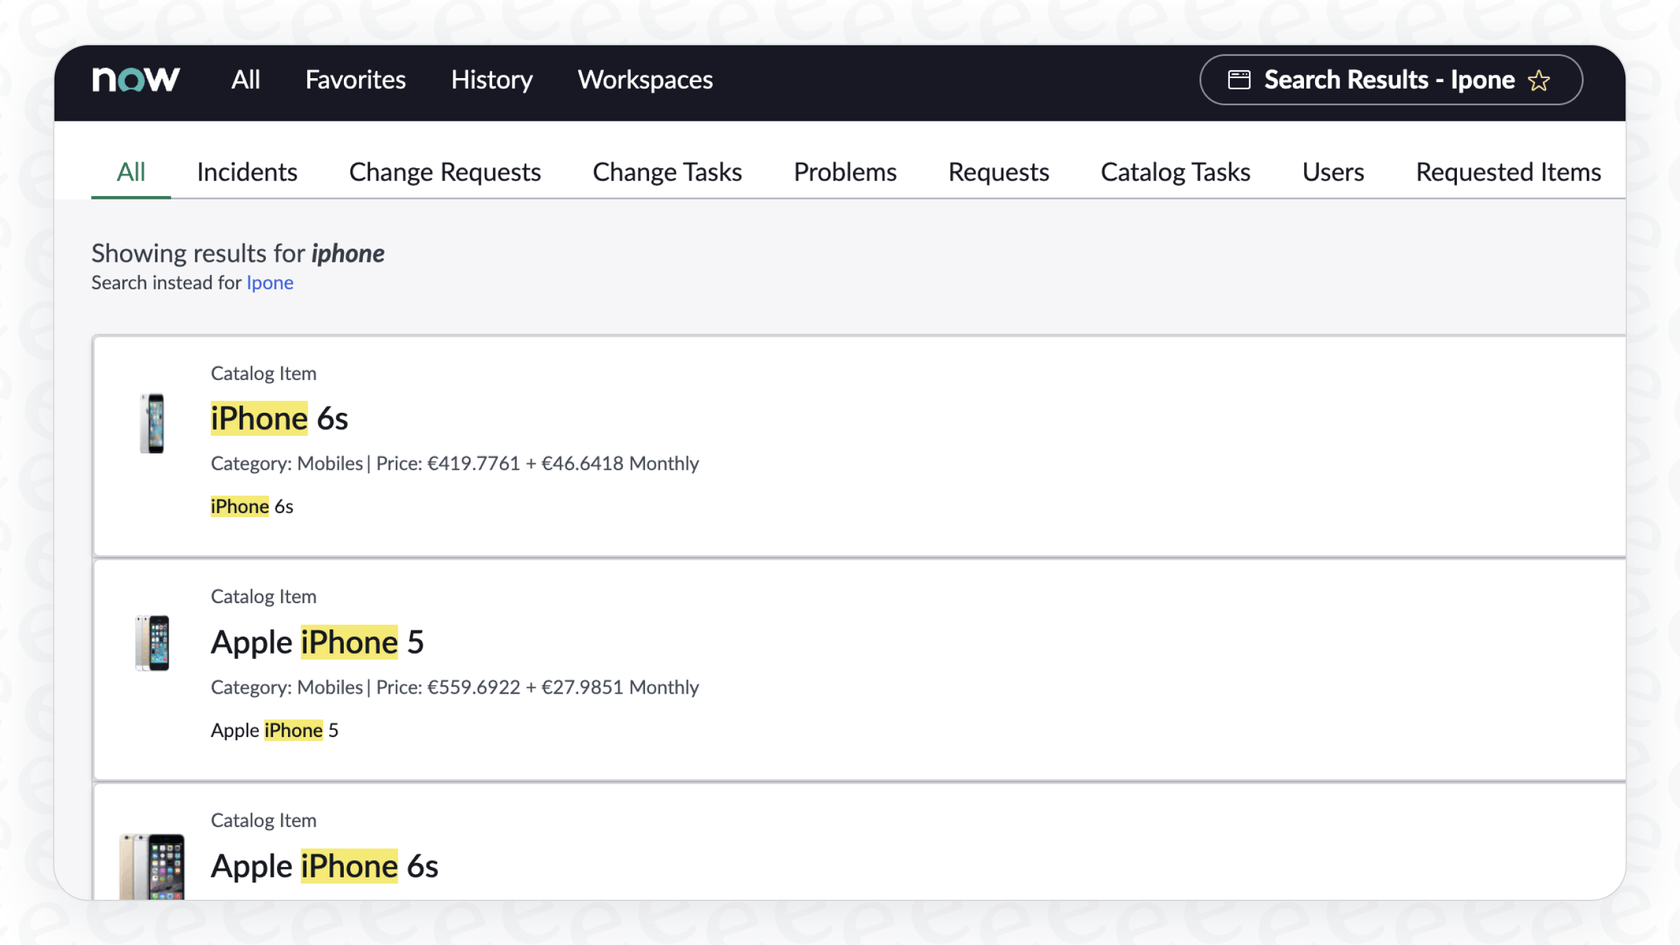The image size is (1680, 945).
Task: Open the All navigation menu
Action: click(245, 80)
